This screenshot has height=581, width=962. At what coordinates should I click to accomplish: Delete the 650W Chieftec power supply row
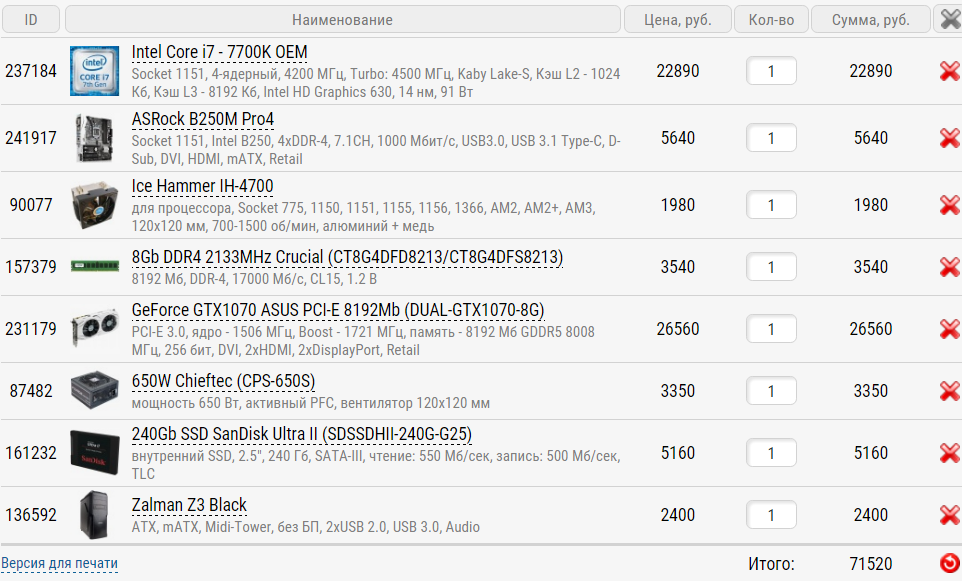click(949, 391)
